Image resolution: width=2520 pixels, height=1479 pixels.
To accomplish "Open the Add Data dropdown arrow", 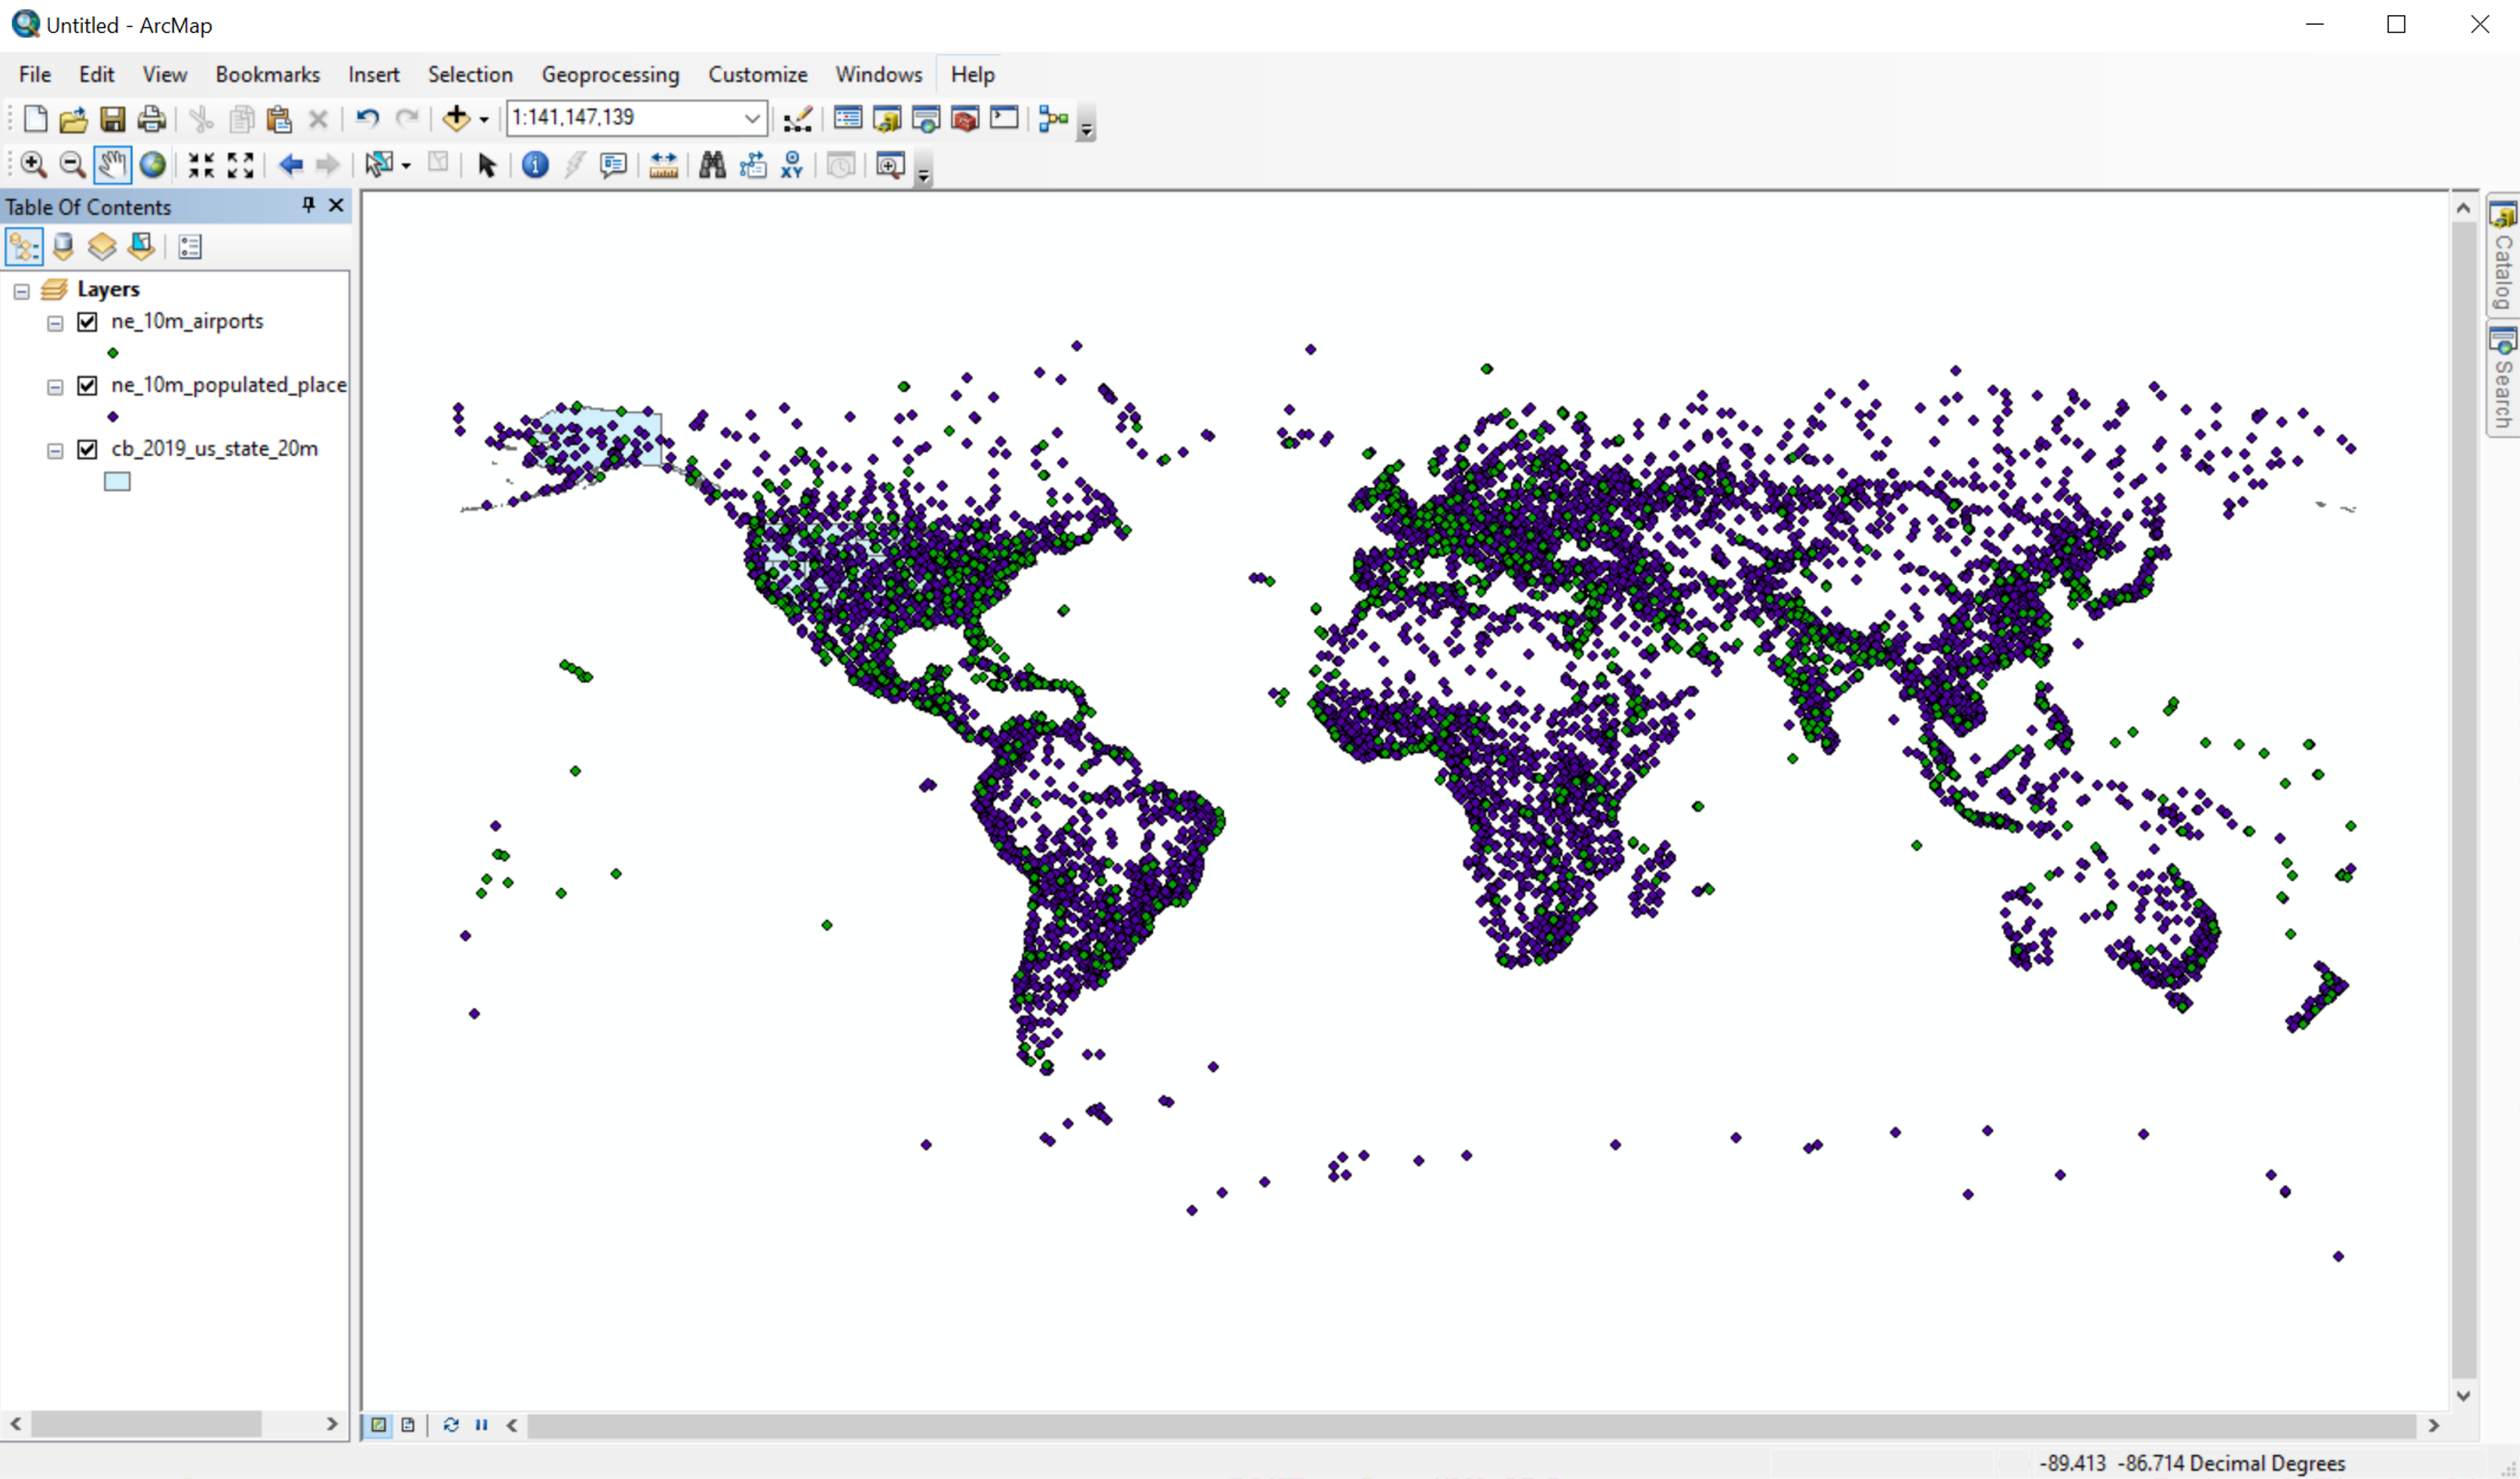I will tap(484, 119).
